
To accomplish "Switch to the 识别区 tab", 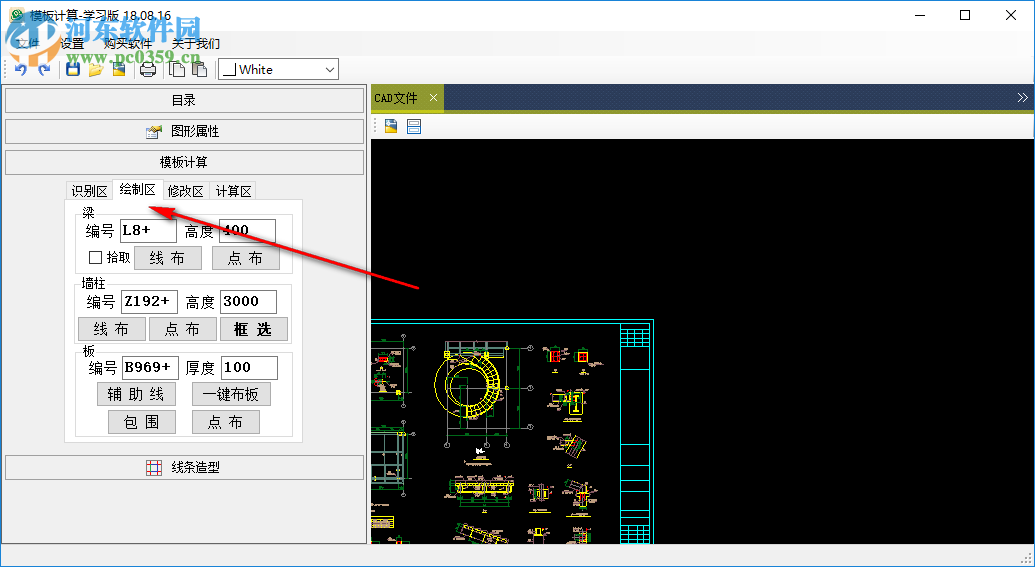I will click(89, 191).
